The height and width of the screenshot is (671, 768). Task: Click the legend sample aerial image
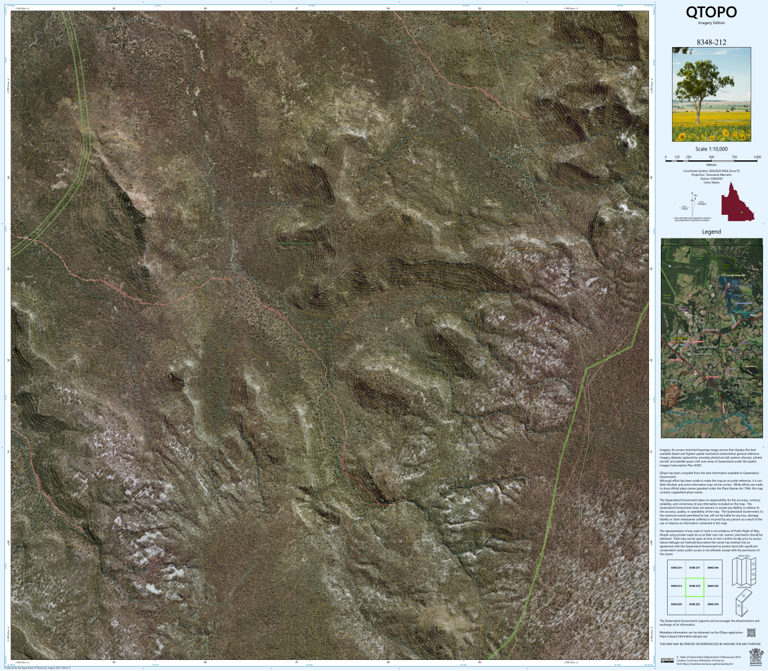(712, 338)
